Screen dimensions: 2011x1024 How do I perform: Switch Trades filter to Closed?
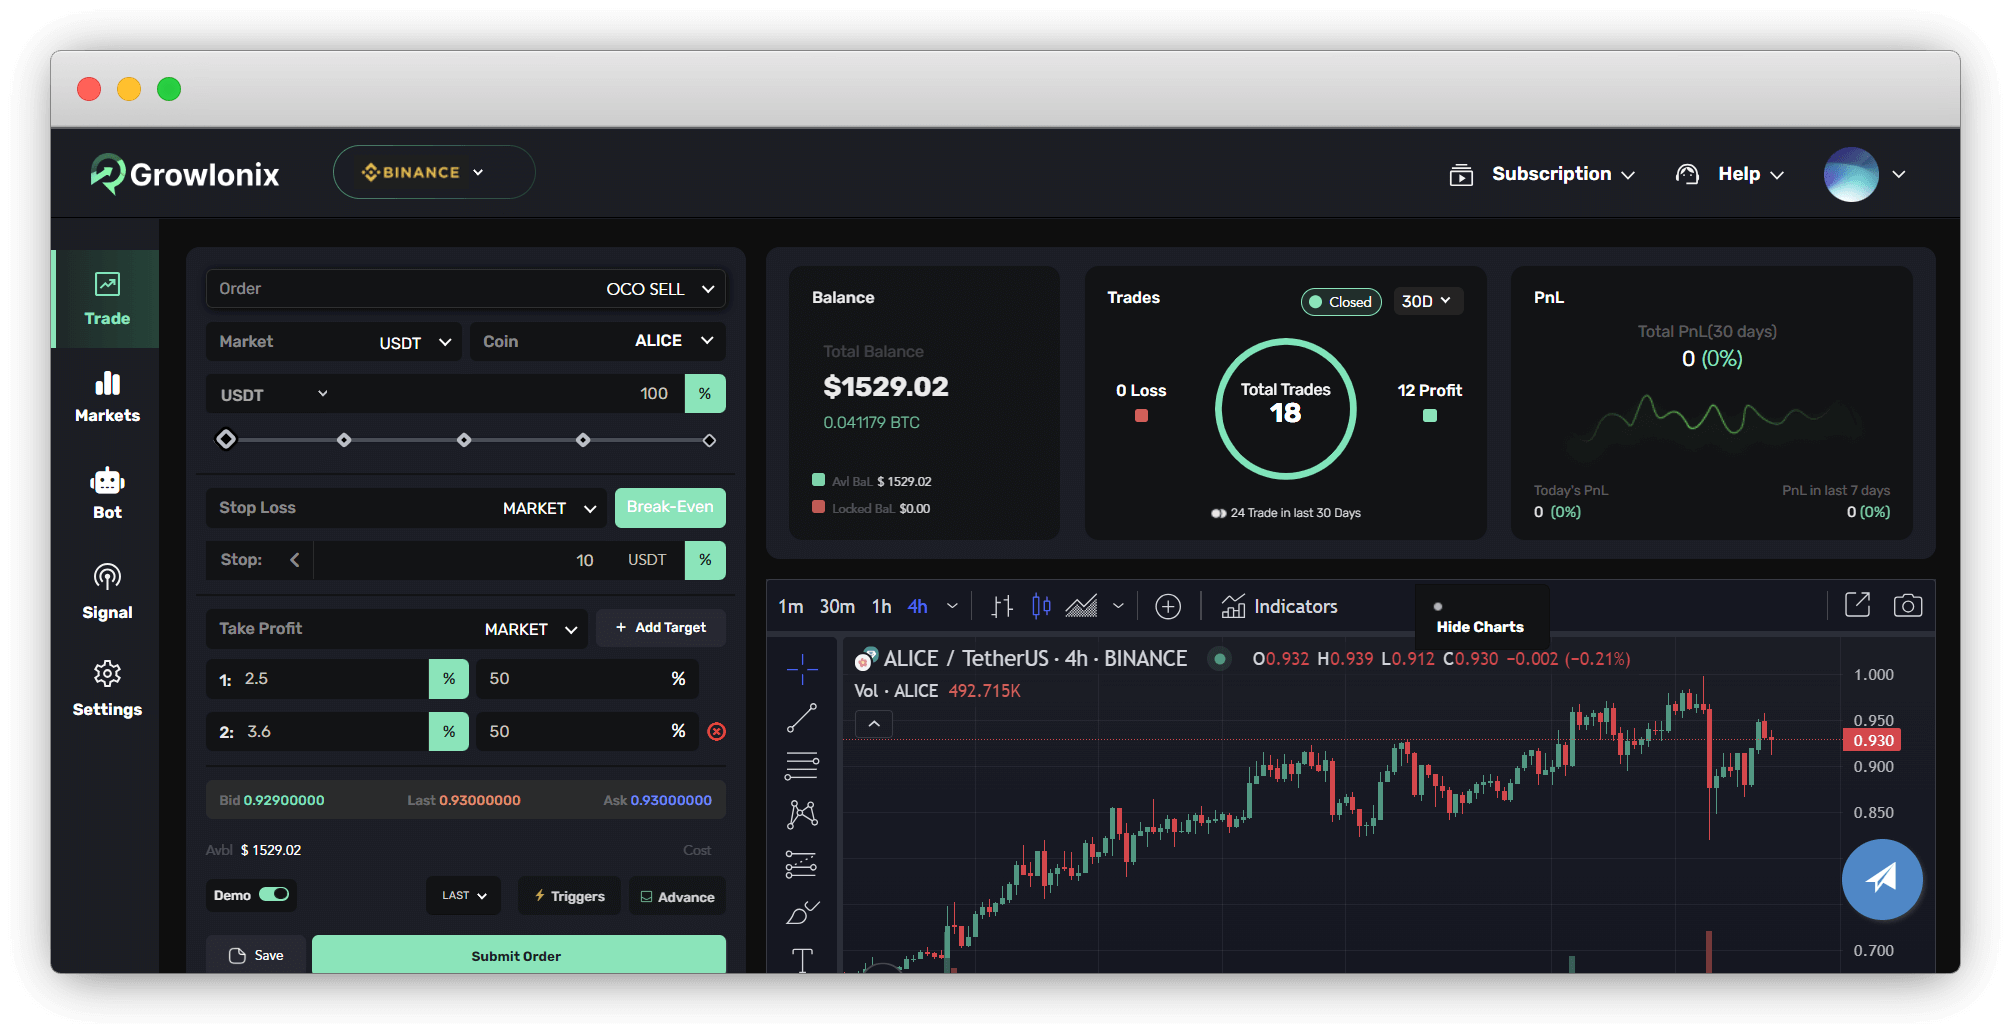1340,301
